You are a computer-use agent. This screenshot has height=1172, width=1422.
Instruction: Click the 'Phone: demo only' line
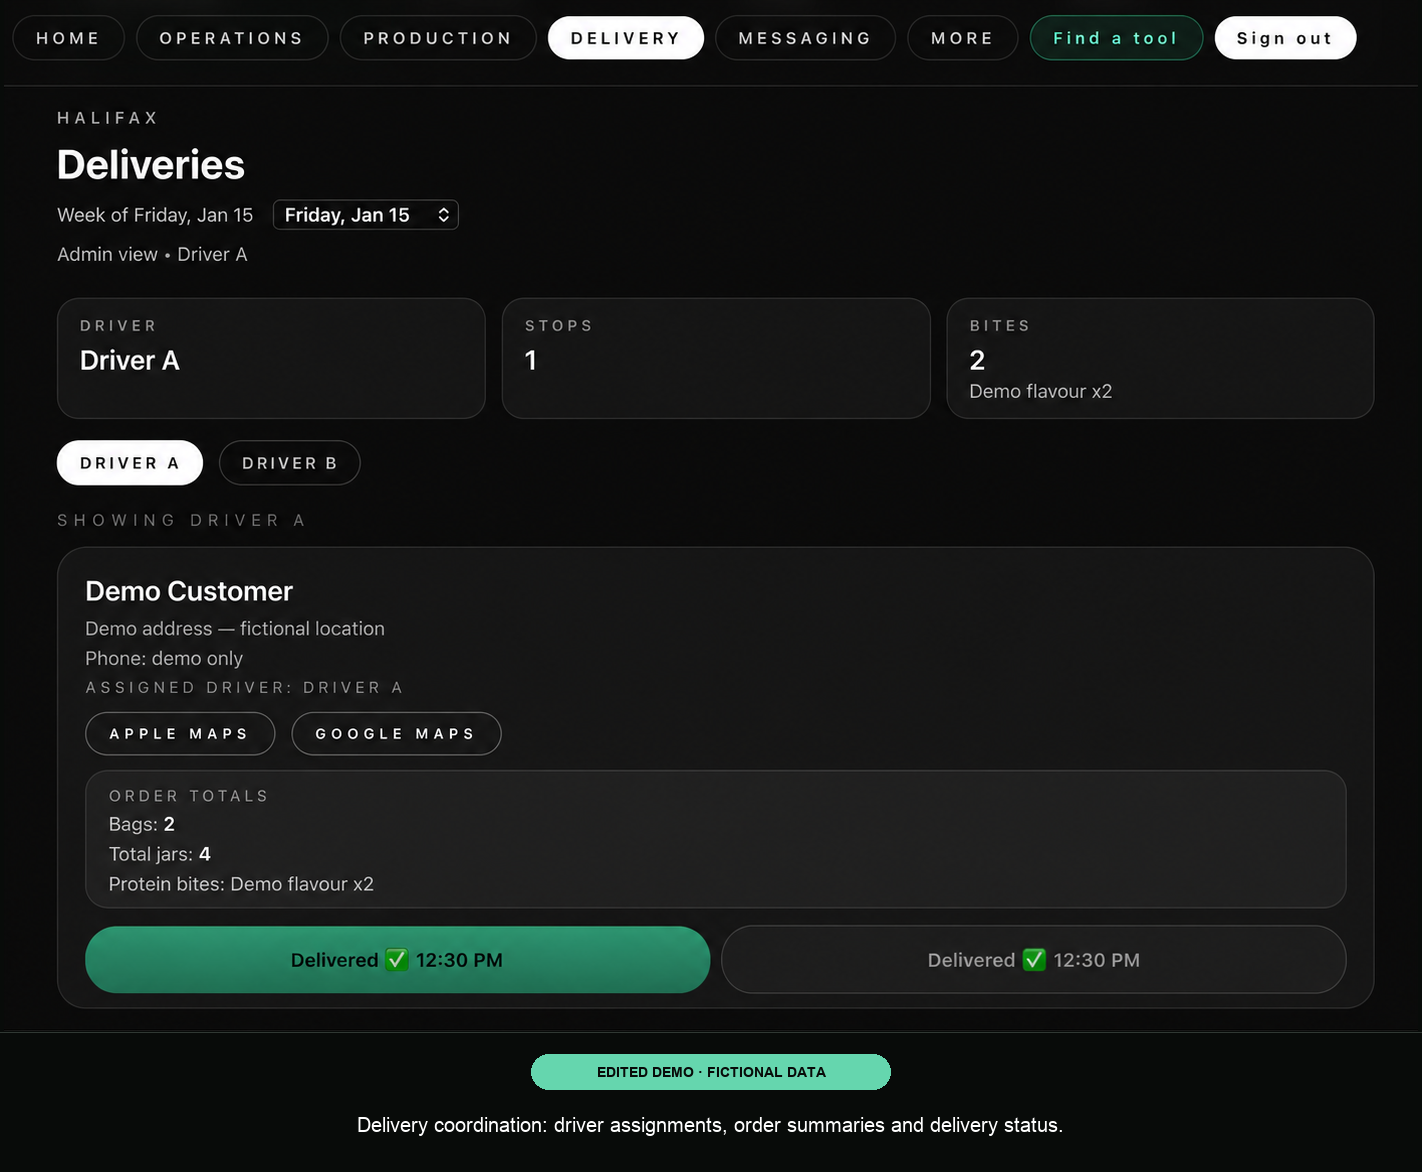tap(164, 659)
